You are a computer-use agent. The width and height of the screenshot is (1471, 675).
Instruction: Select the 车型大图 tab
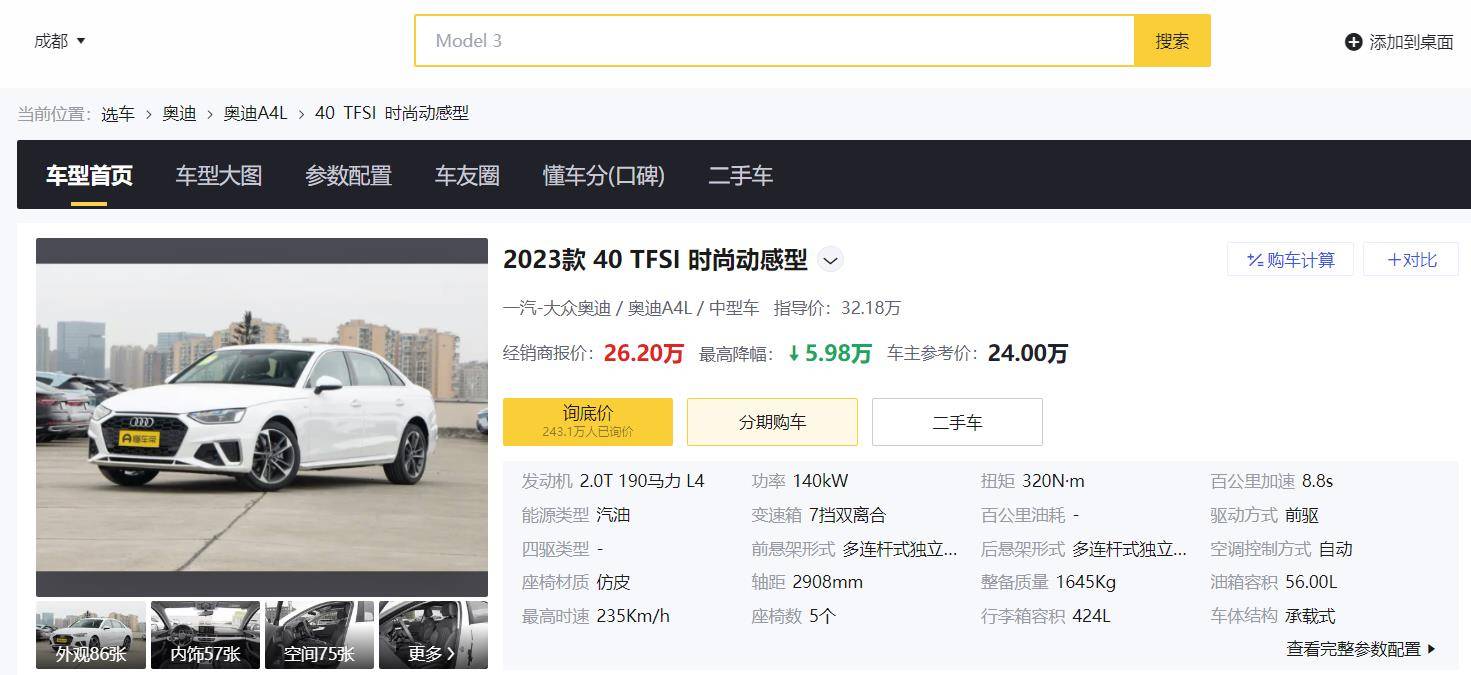(218, 175)
